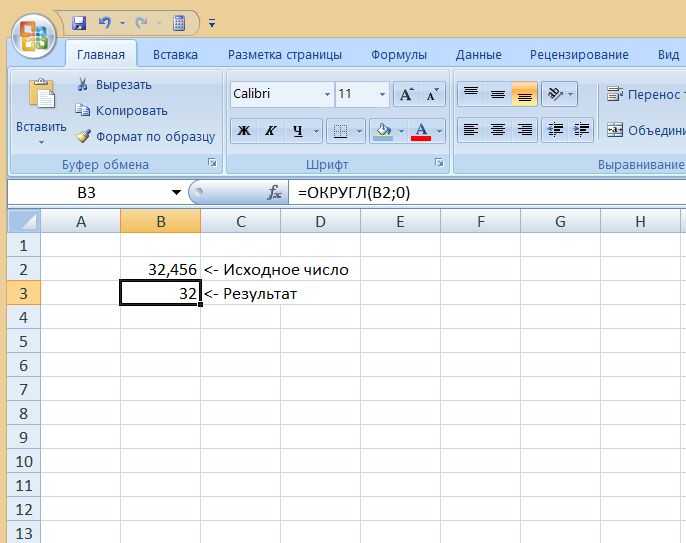Open the Разметка страницы tab

pos(285,55)
